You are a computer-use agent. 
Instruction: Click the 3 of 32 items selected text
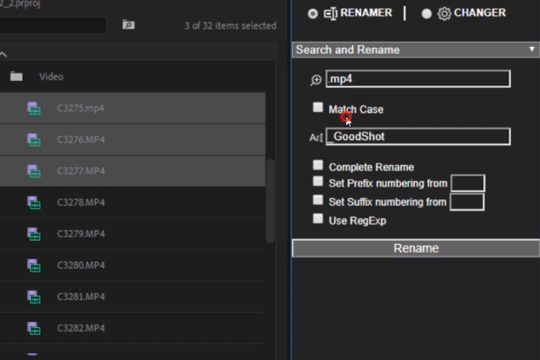click(x=230, y=25)
